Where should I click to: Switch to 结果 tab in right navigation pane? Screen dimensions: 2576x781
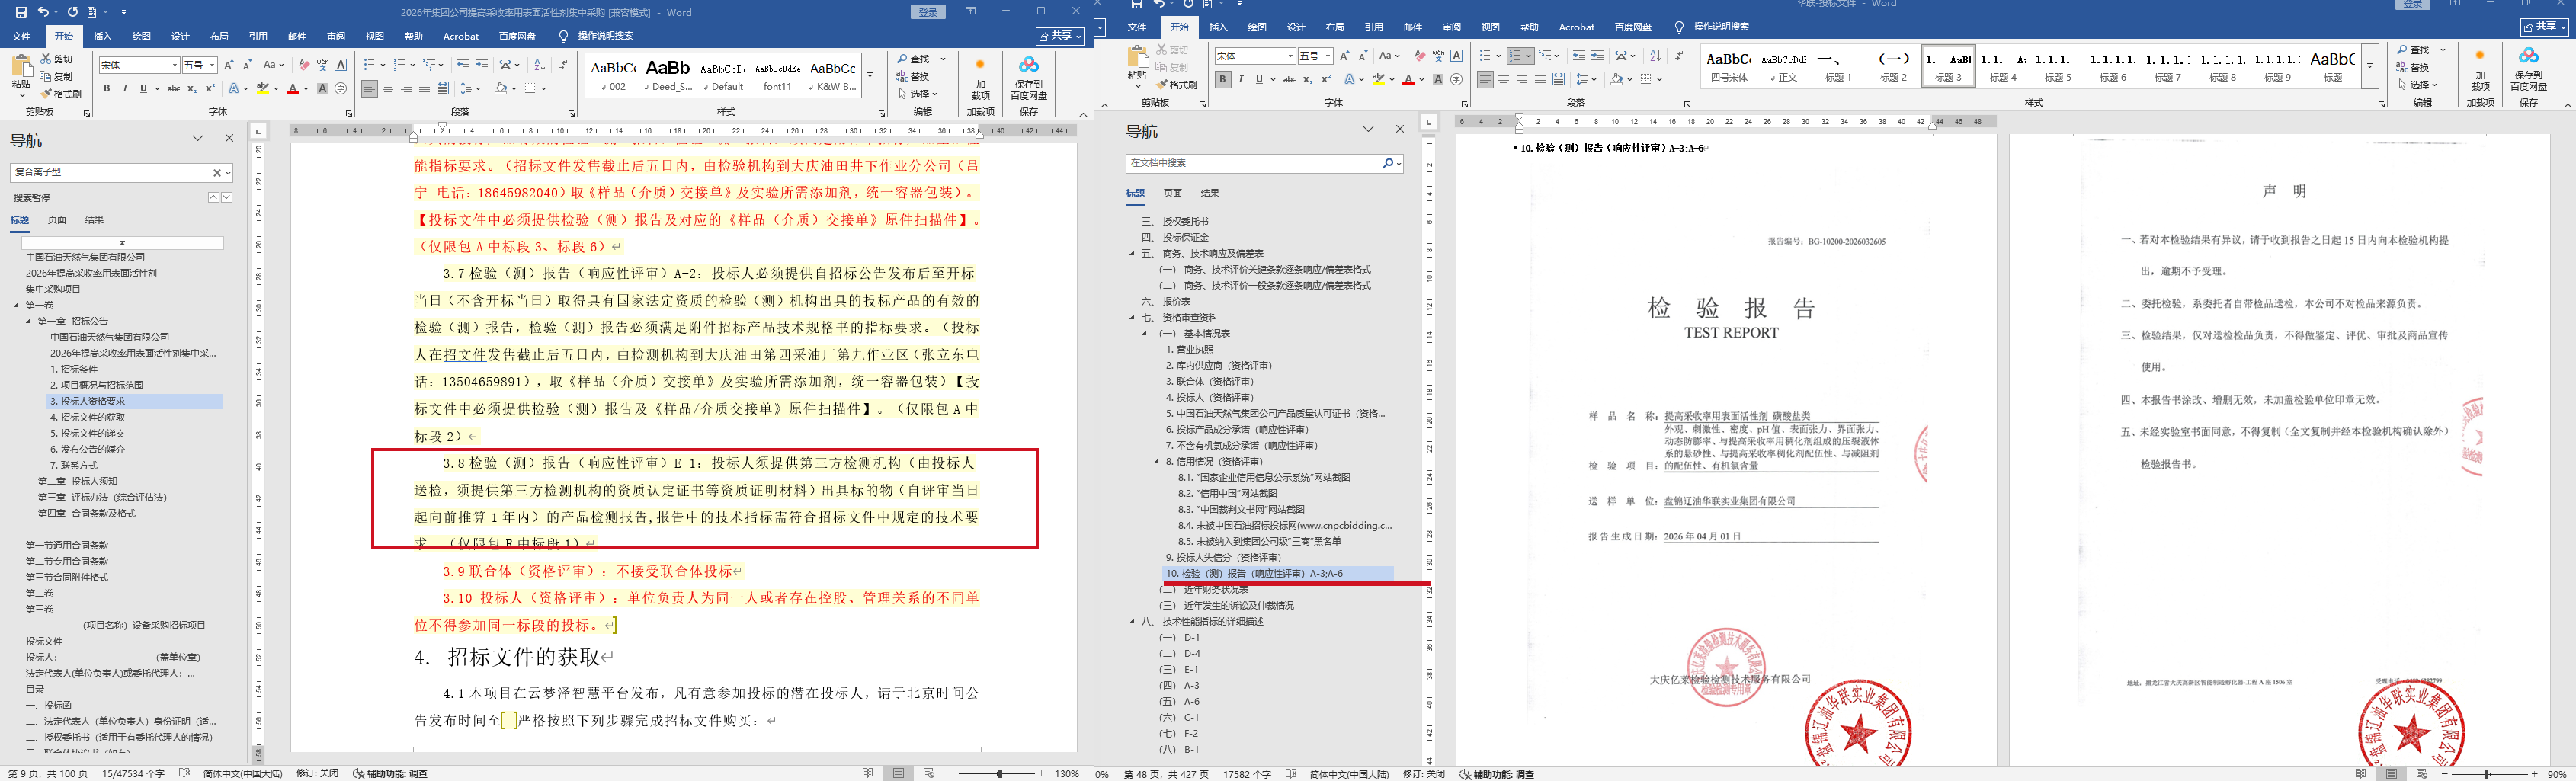(x=1210, y=193)
